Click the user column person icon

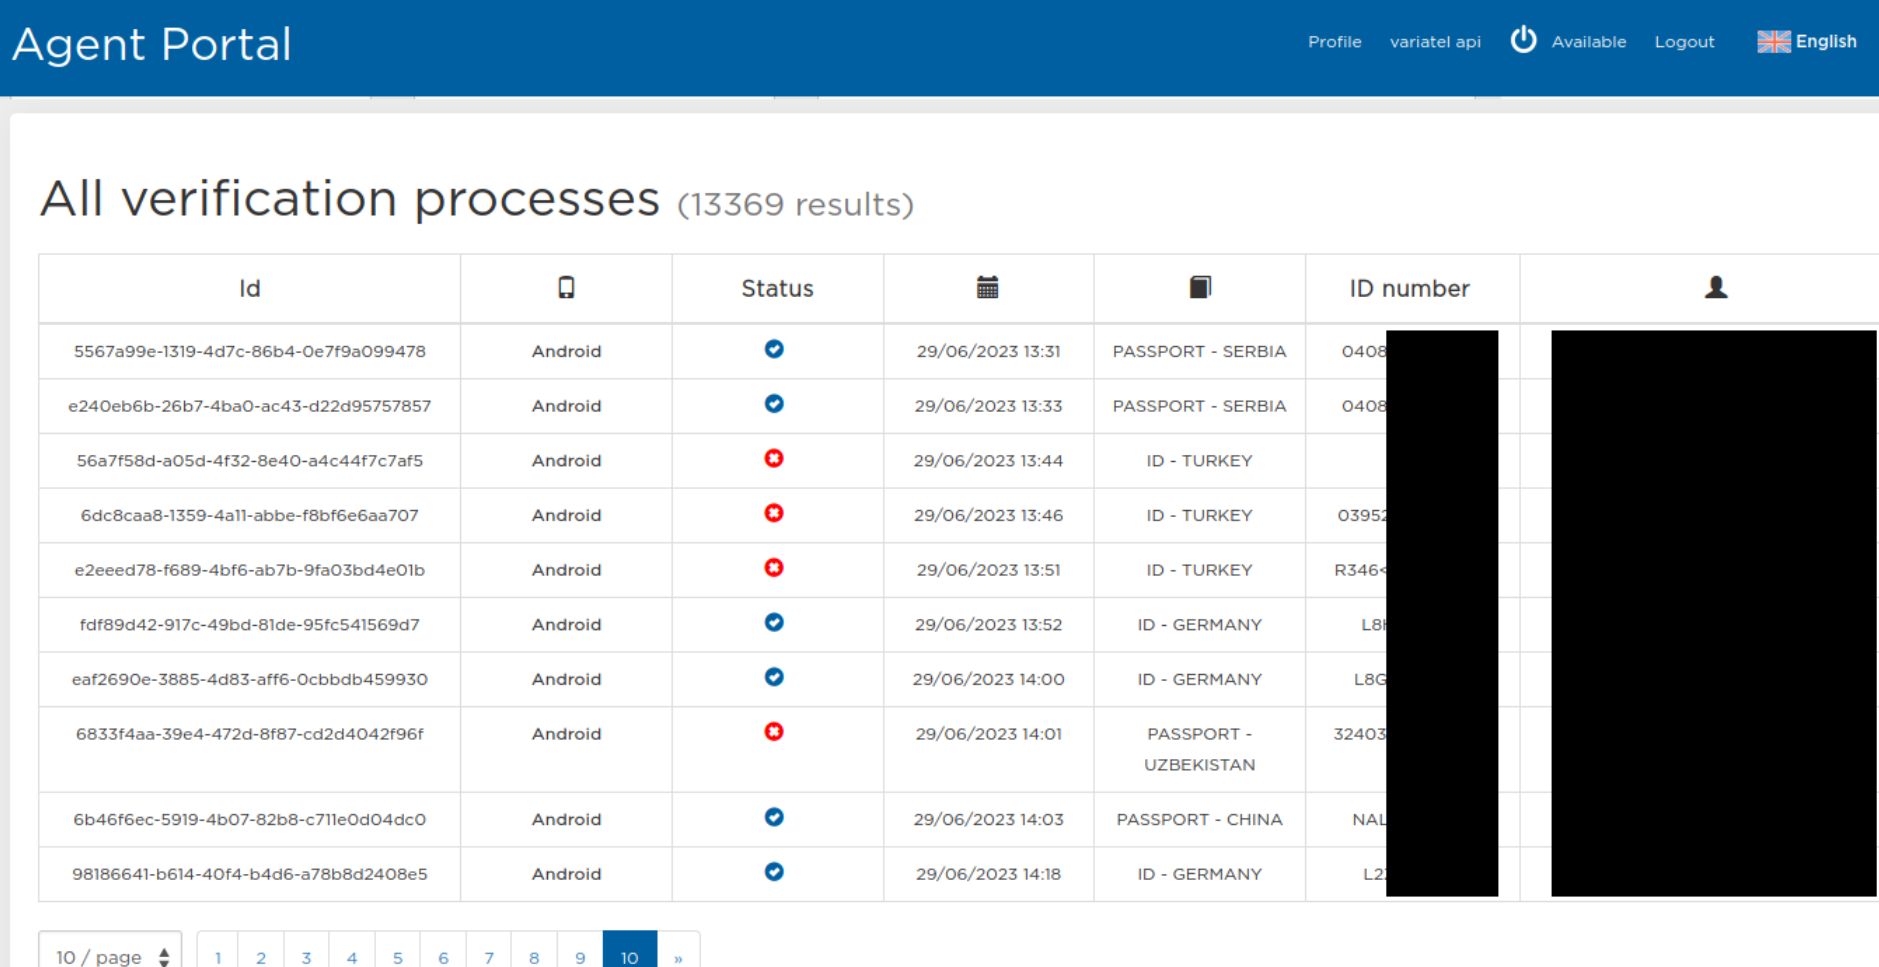point(1716,288)
